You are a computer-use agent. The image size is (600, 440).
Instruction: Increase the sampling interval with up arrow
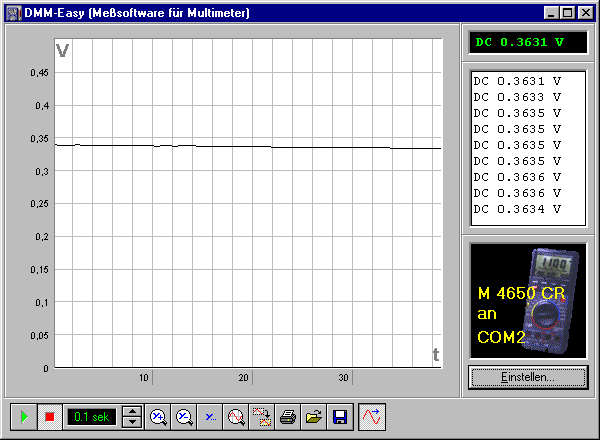tap(132, 411)
